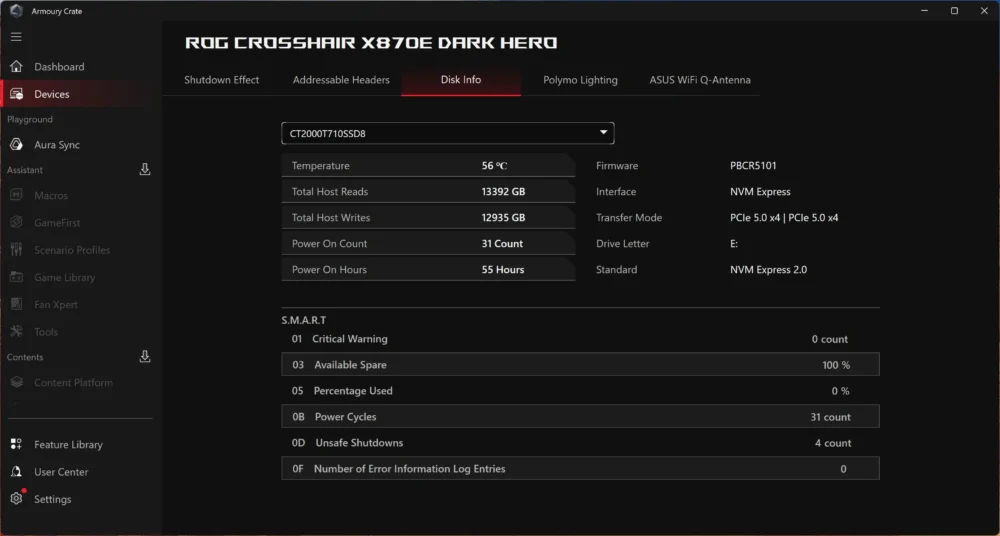Viewport: 1000px width, 536px height.
Task: Click the NVM Express 2.0 standard value
Action: point(768,270)
